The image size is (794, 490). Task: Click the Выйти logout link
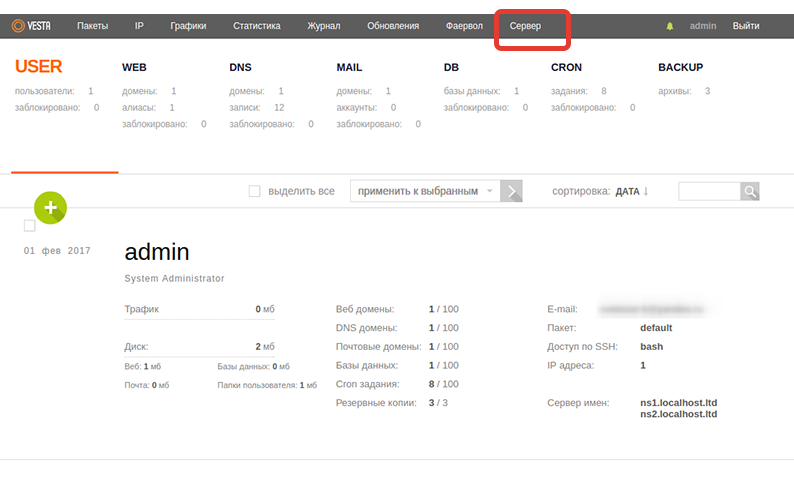pos(745,26)
